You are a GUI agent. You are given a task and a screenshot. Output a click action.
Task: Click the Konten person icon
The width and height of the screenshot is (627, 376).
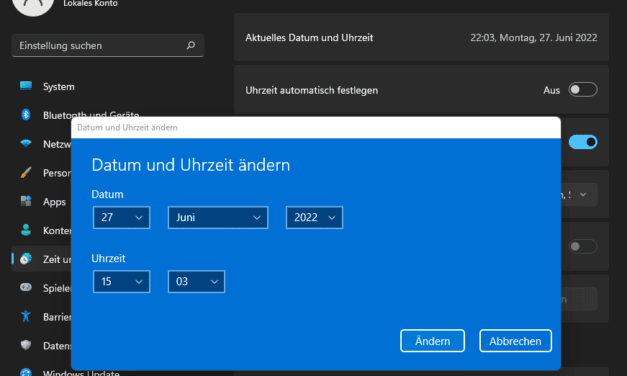coord(26,230)
